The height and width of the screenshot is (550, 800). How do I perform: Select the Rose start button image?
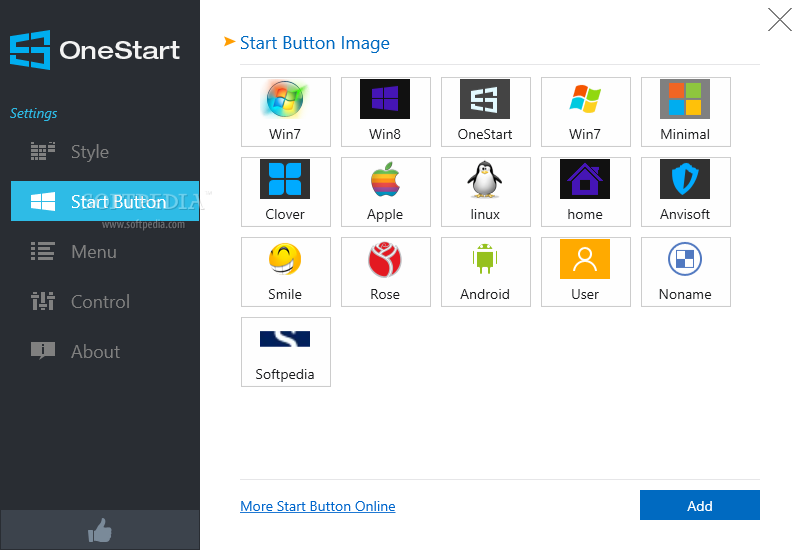tap(386, 272)
